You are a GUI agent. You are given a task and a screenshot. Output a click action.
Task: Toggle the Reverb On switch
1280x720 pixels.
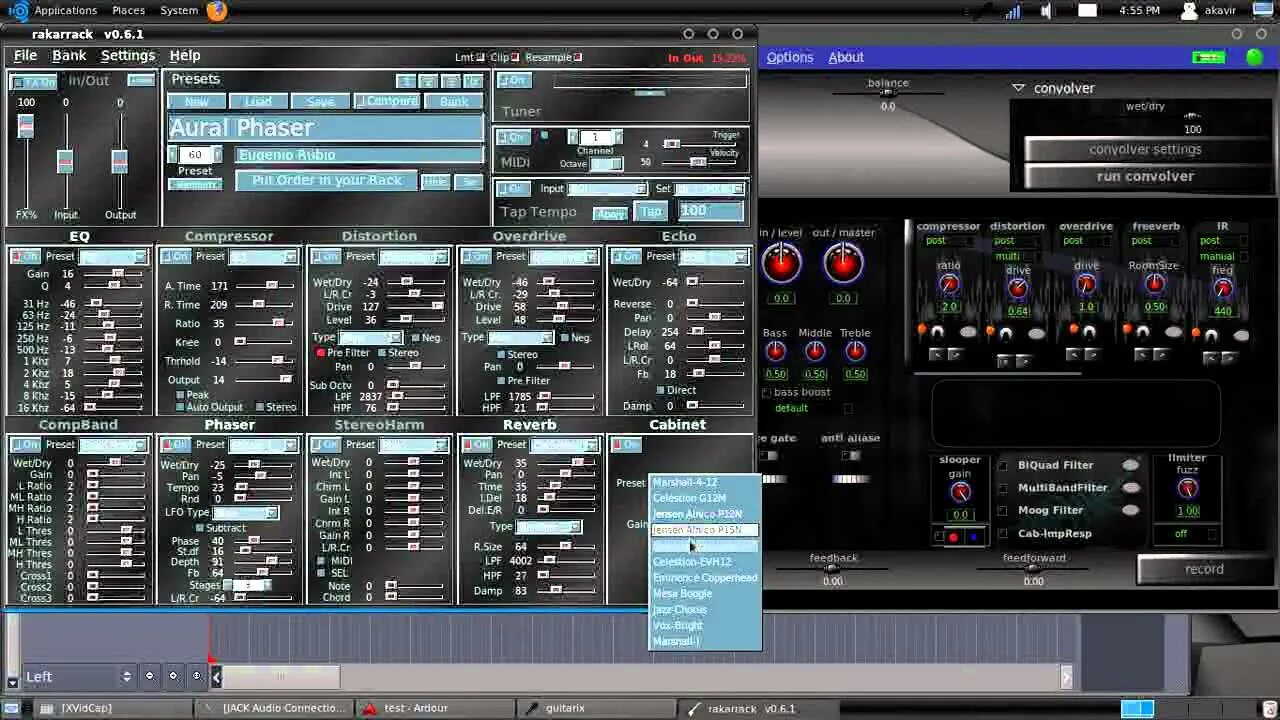(476, 444)
